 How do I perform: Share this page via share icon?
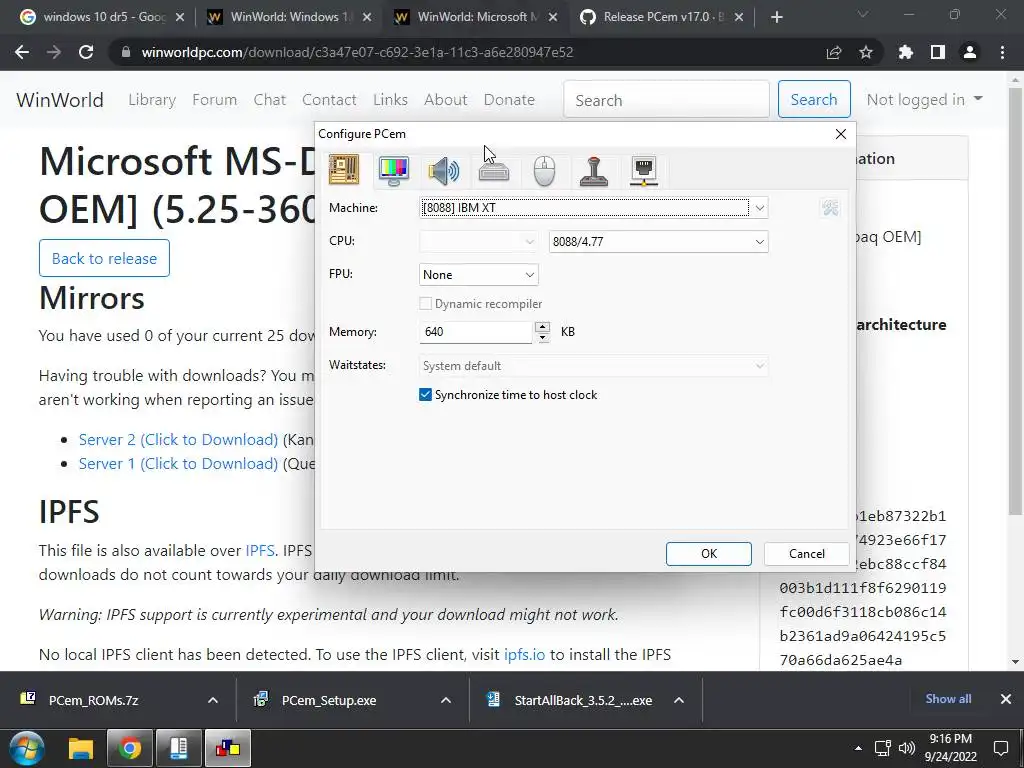coord(834,52)
